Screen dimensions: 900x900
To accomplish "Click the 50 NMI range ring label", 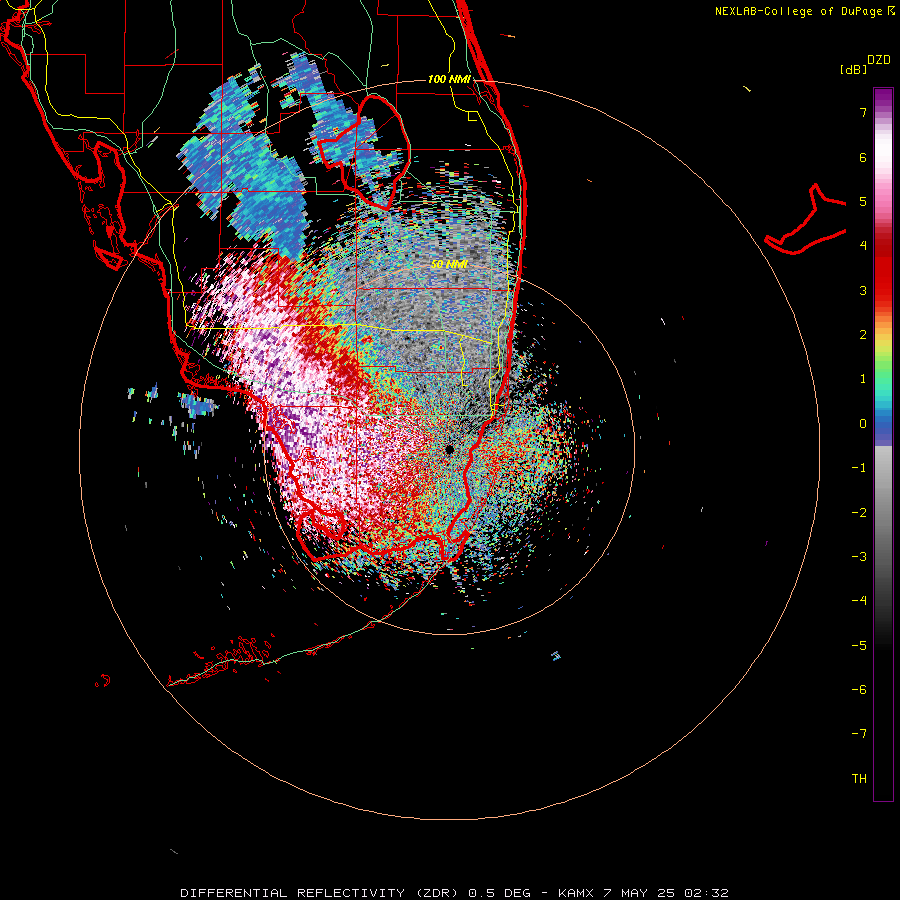I will click(x=449, y=264).
